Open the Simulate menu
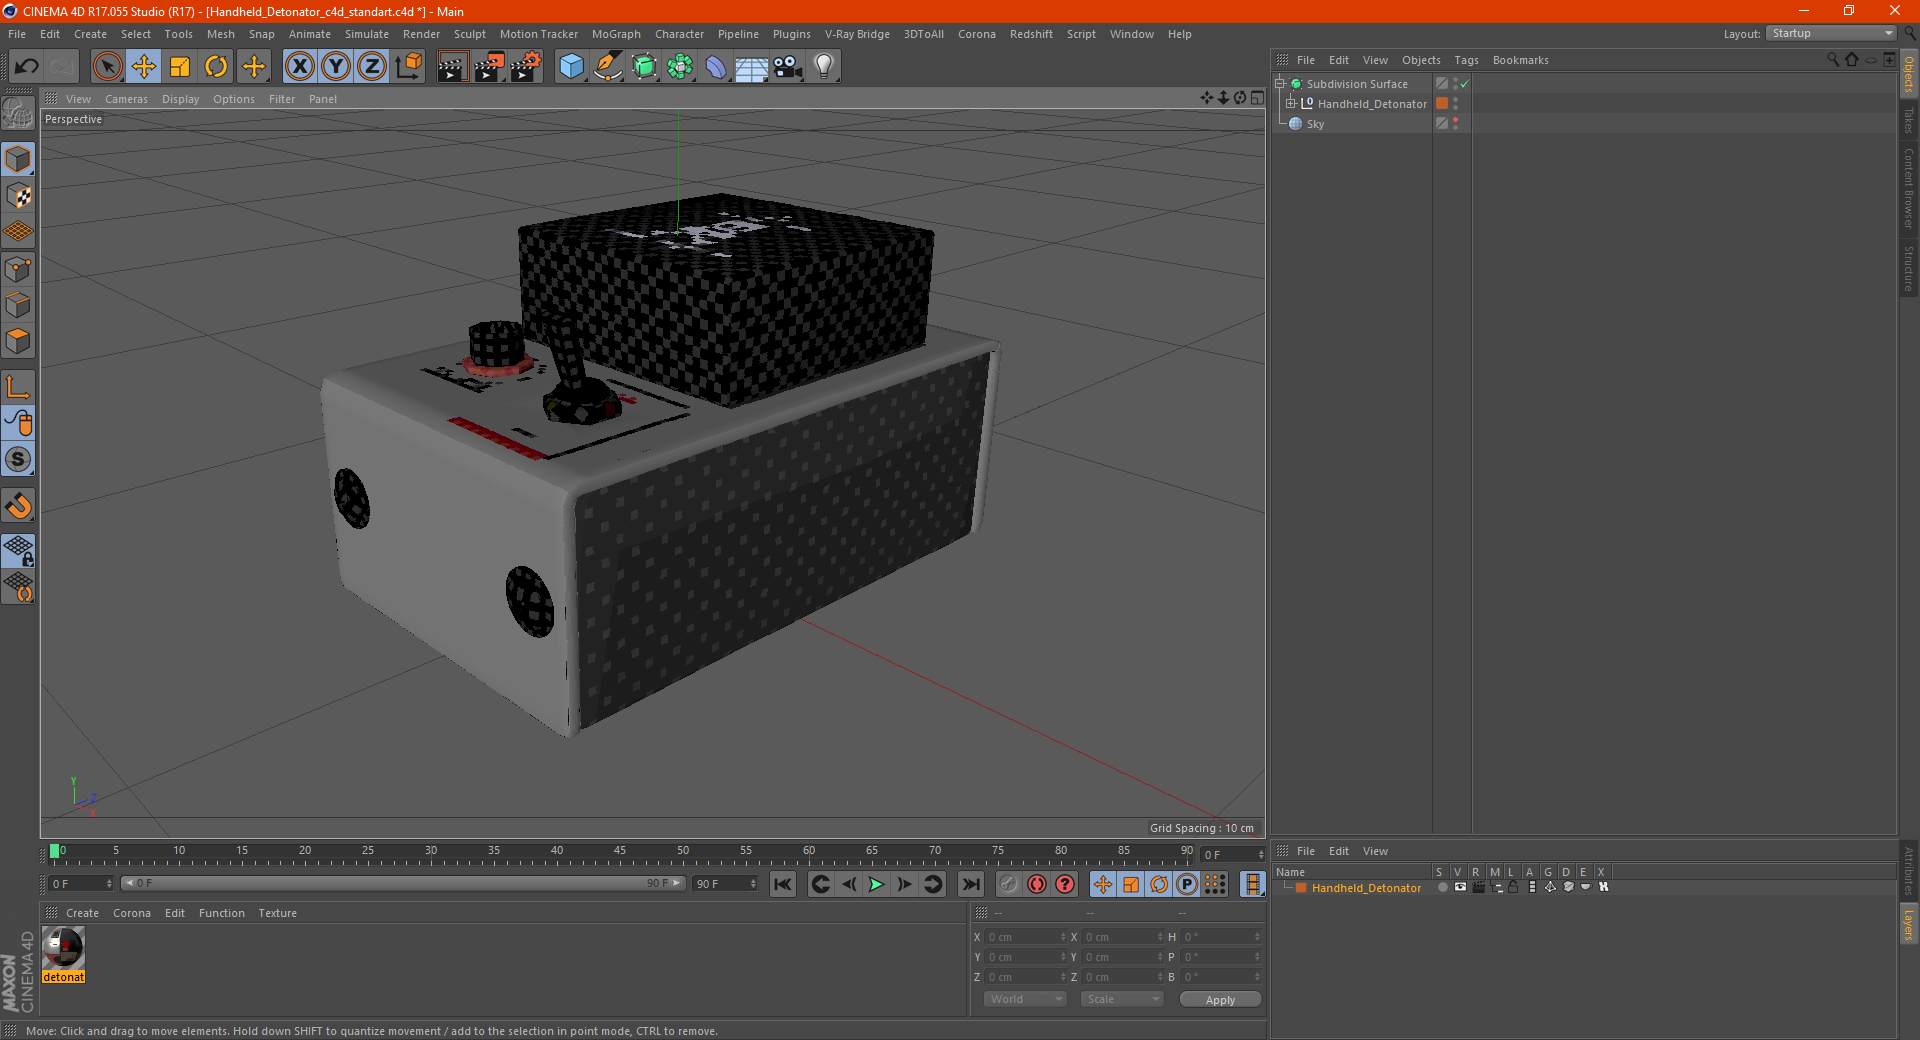This screenshot has height=1040, width=1920. tap(367, 34)
